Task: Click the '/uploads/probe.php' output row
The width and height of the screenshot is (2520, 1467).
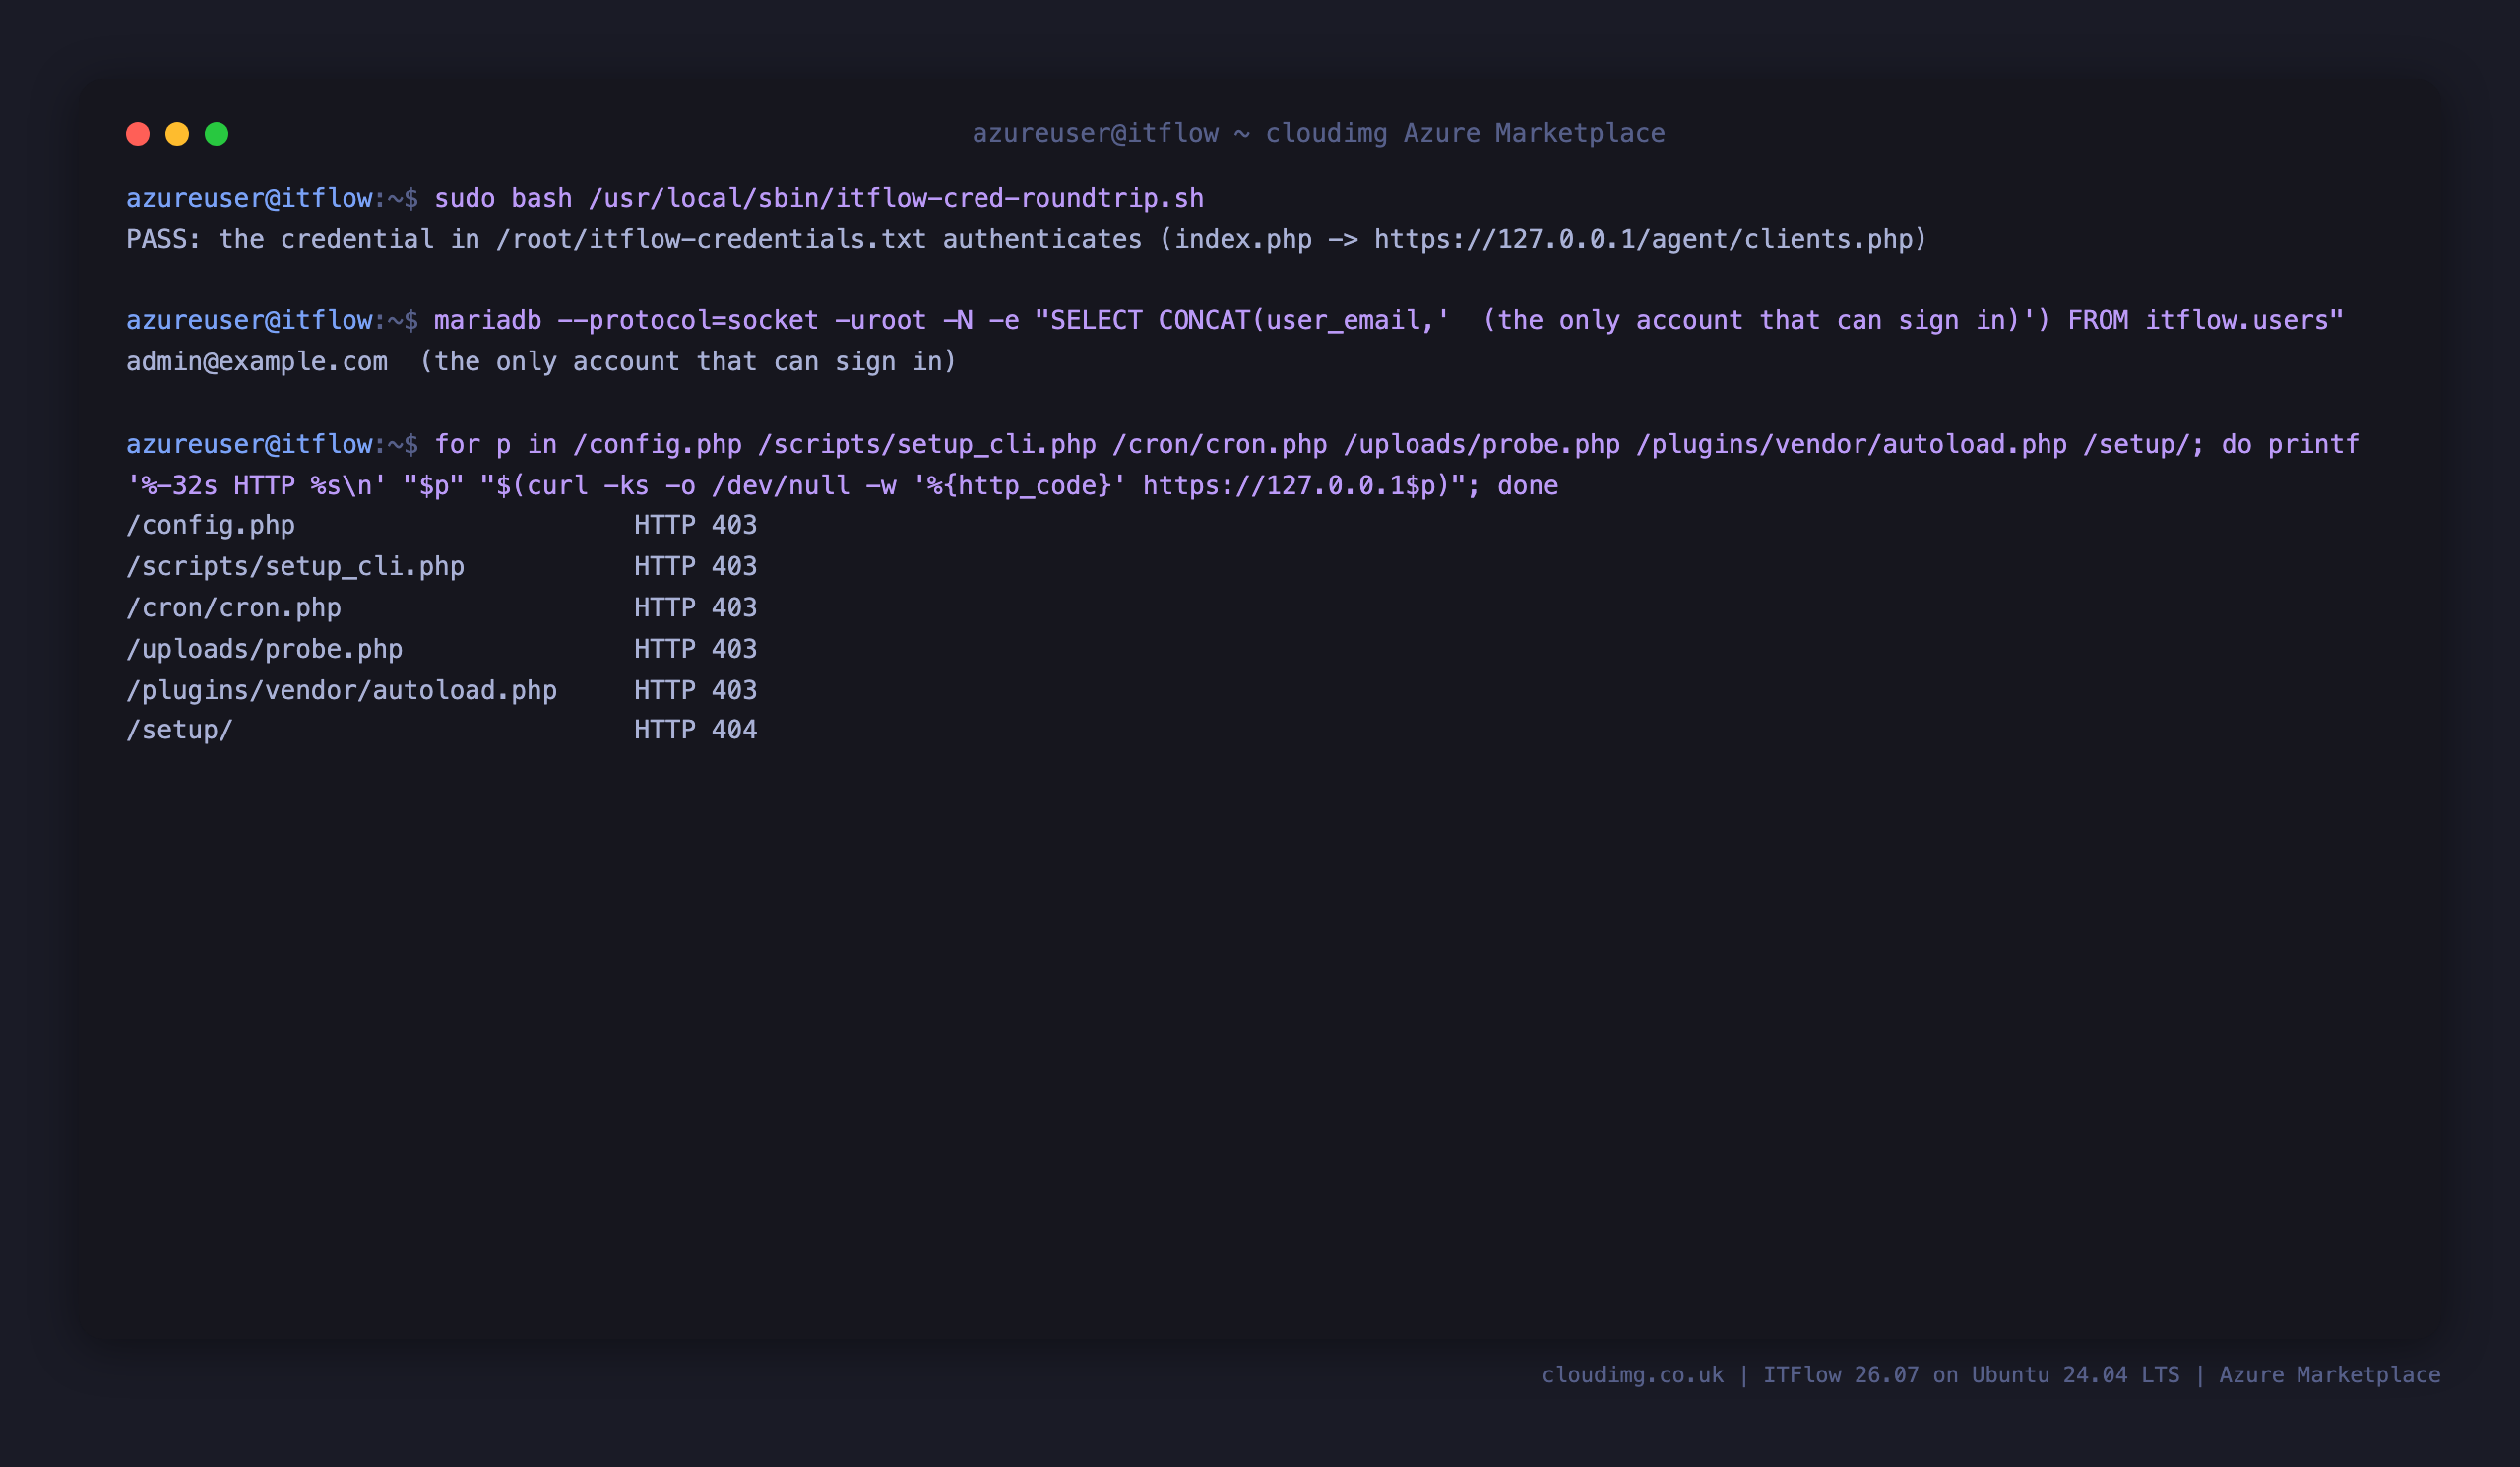Action: (x=441, y=648)
